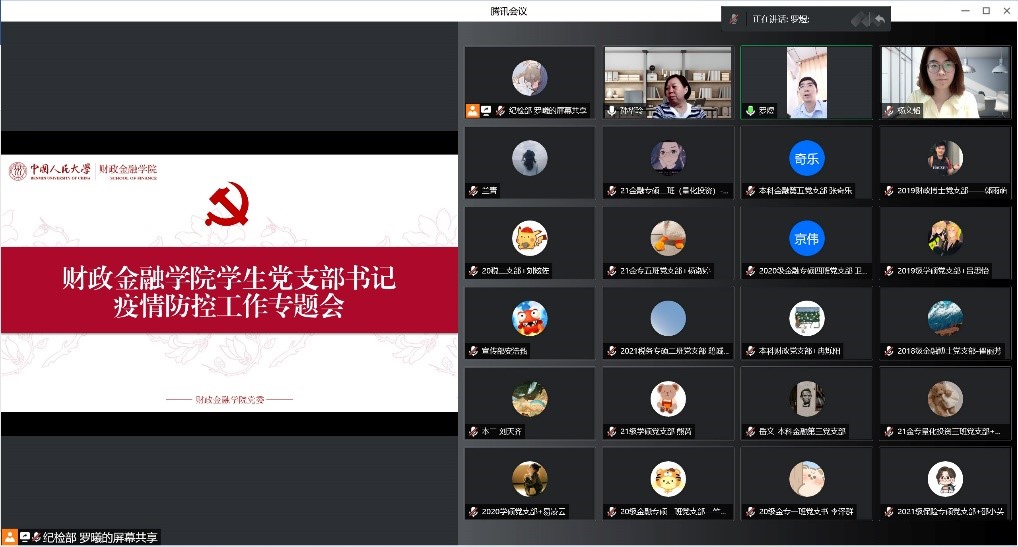Select the 陈静玲 video tile

coord(667,82)
